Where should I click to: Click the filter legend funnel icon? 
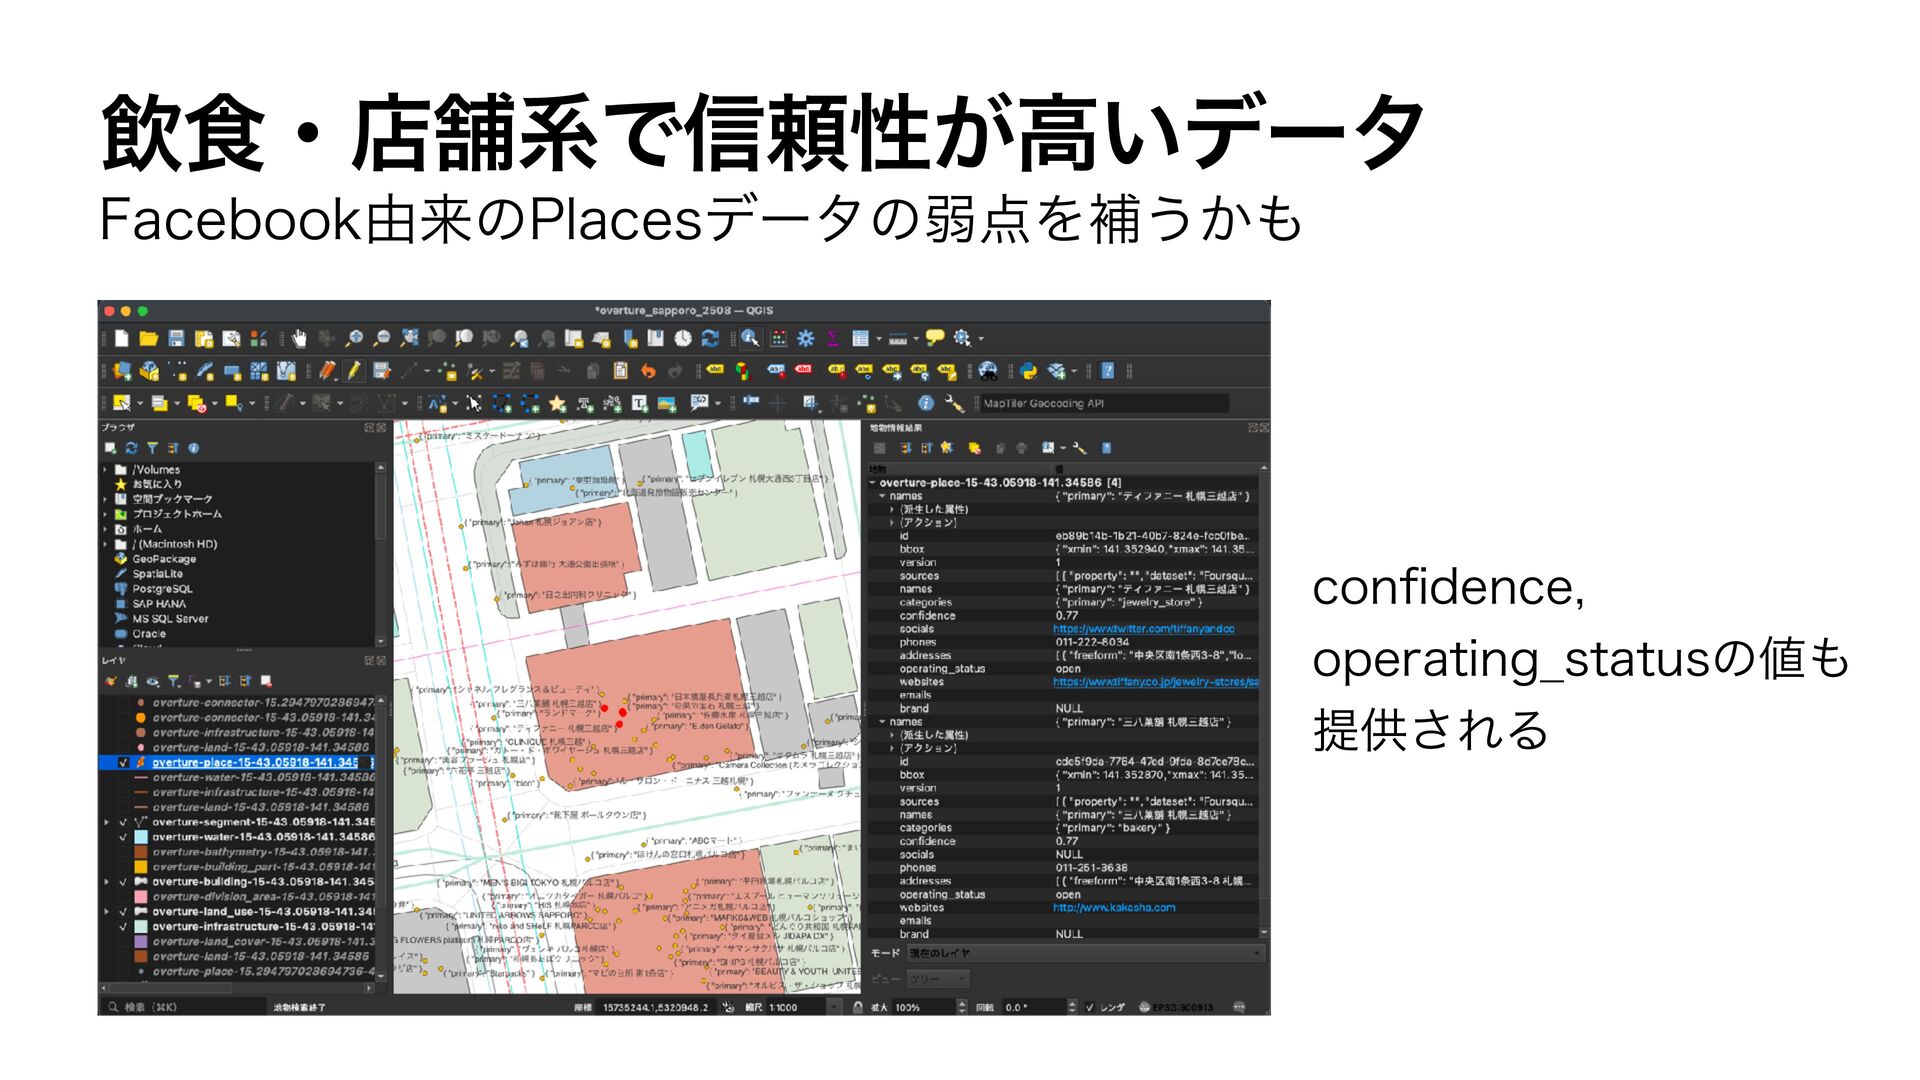tap(174, 681)
